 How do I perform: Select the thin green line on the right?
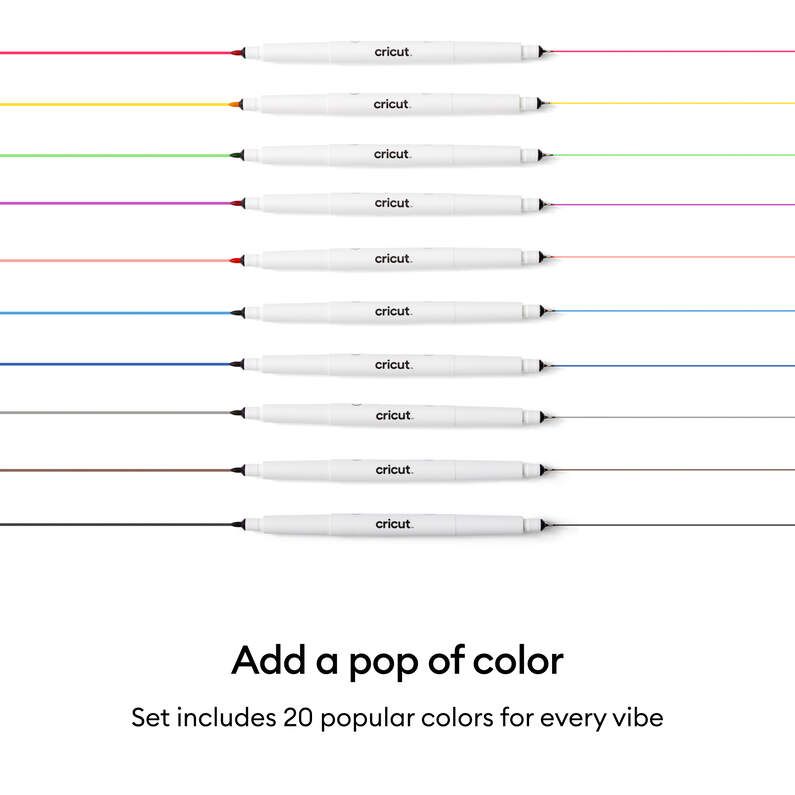click(x=670, y=155)
